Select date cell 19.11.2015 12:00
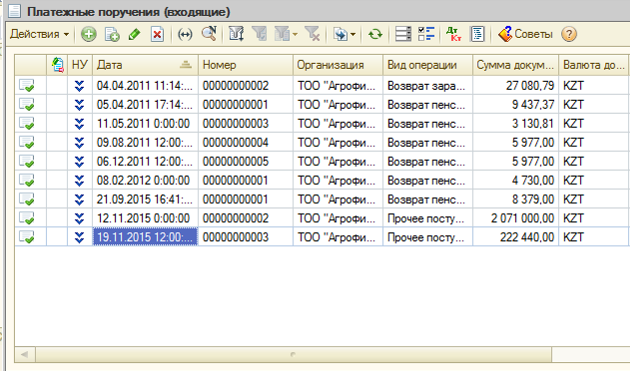This screenshot has height=371, width=630. coord(145,237)
